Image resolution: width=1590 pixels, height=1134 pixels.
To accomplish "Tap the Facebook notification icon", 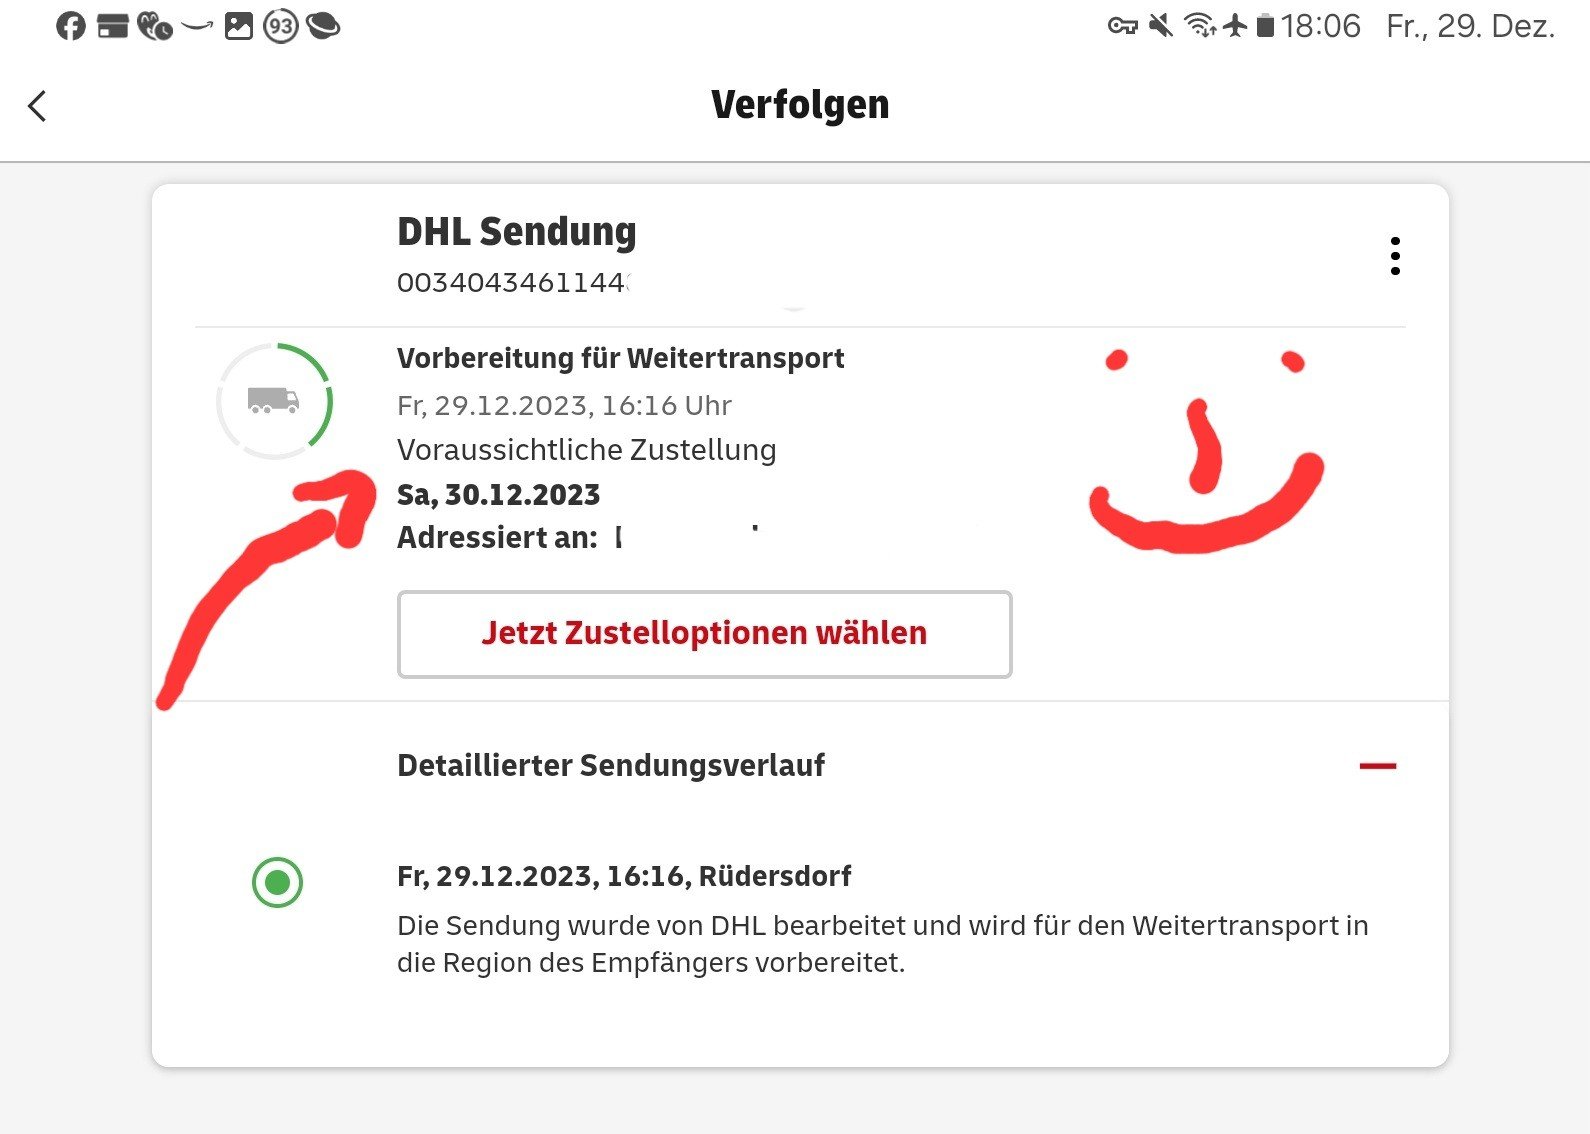I will coord(71,26).
